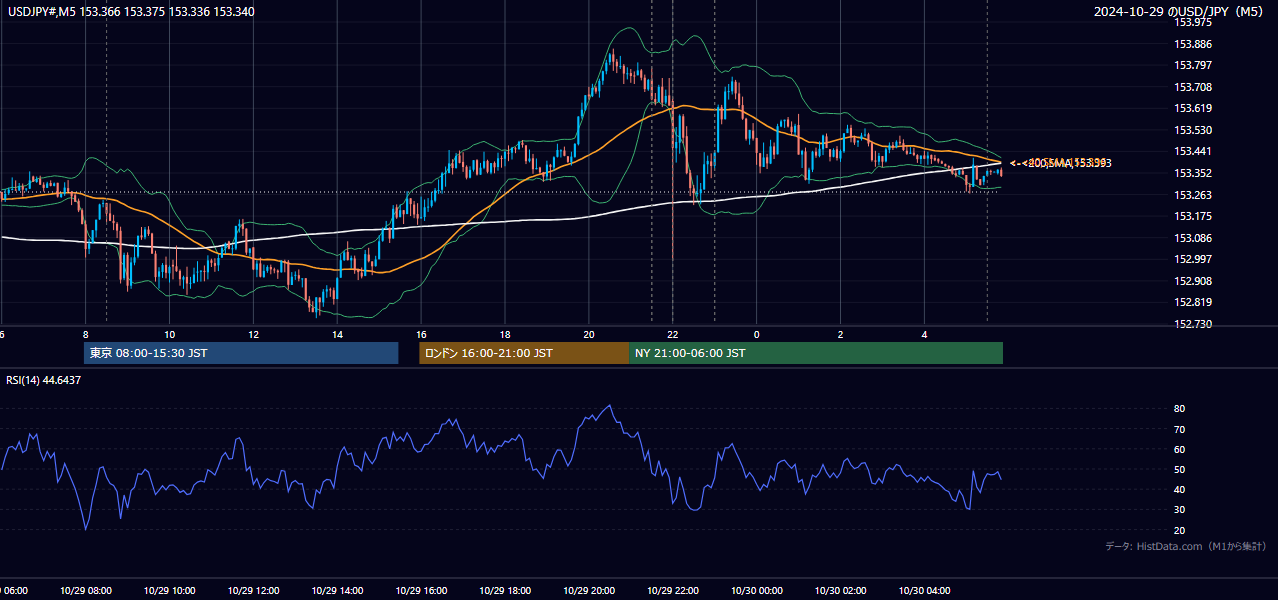Click hour label 4 under price chart
1278x600 pixels.
pyautogui.click(x=925, y=334)
